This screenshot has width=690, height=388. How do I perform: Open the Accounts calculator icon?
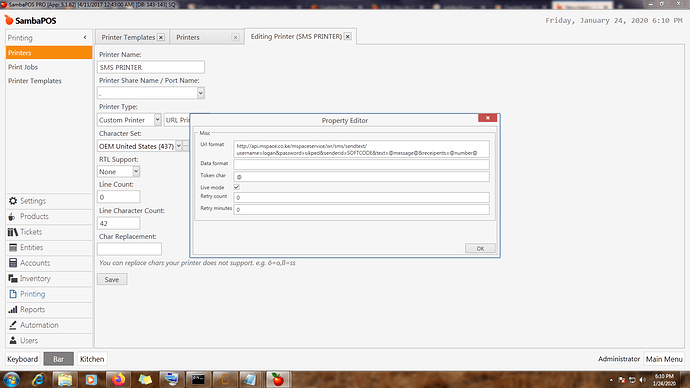pos(13,263)
